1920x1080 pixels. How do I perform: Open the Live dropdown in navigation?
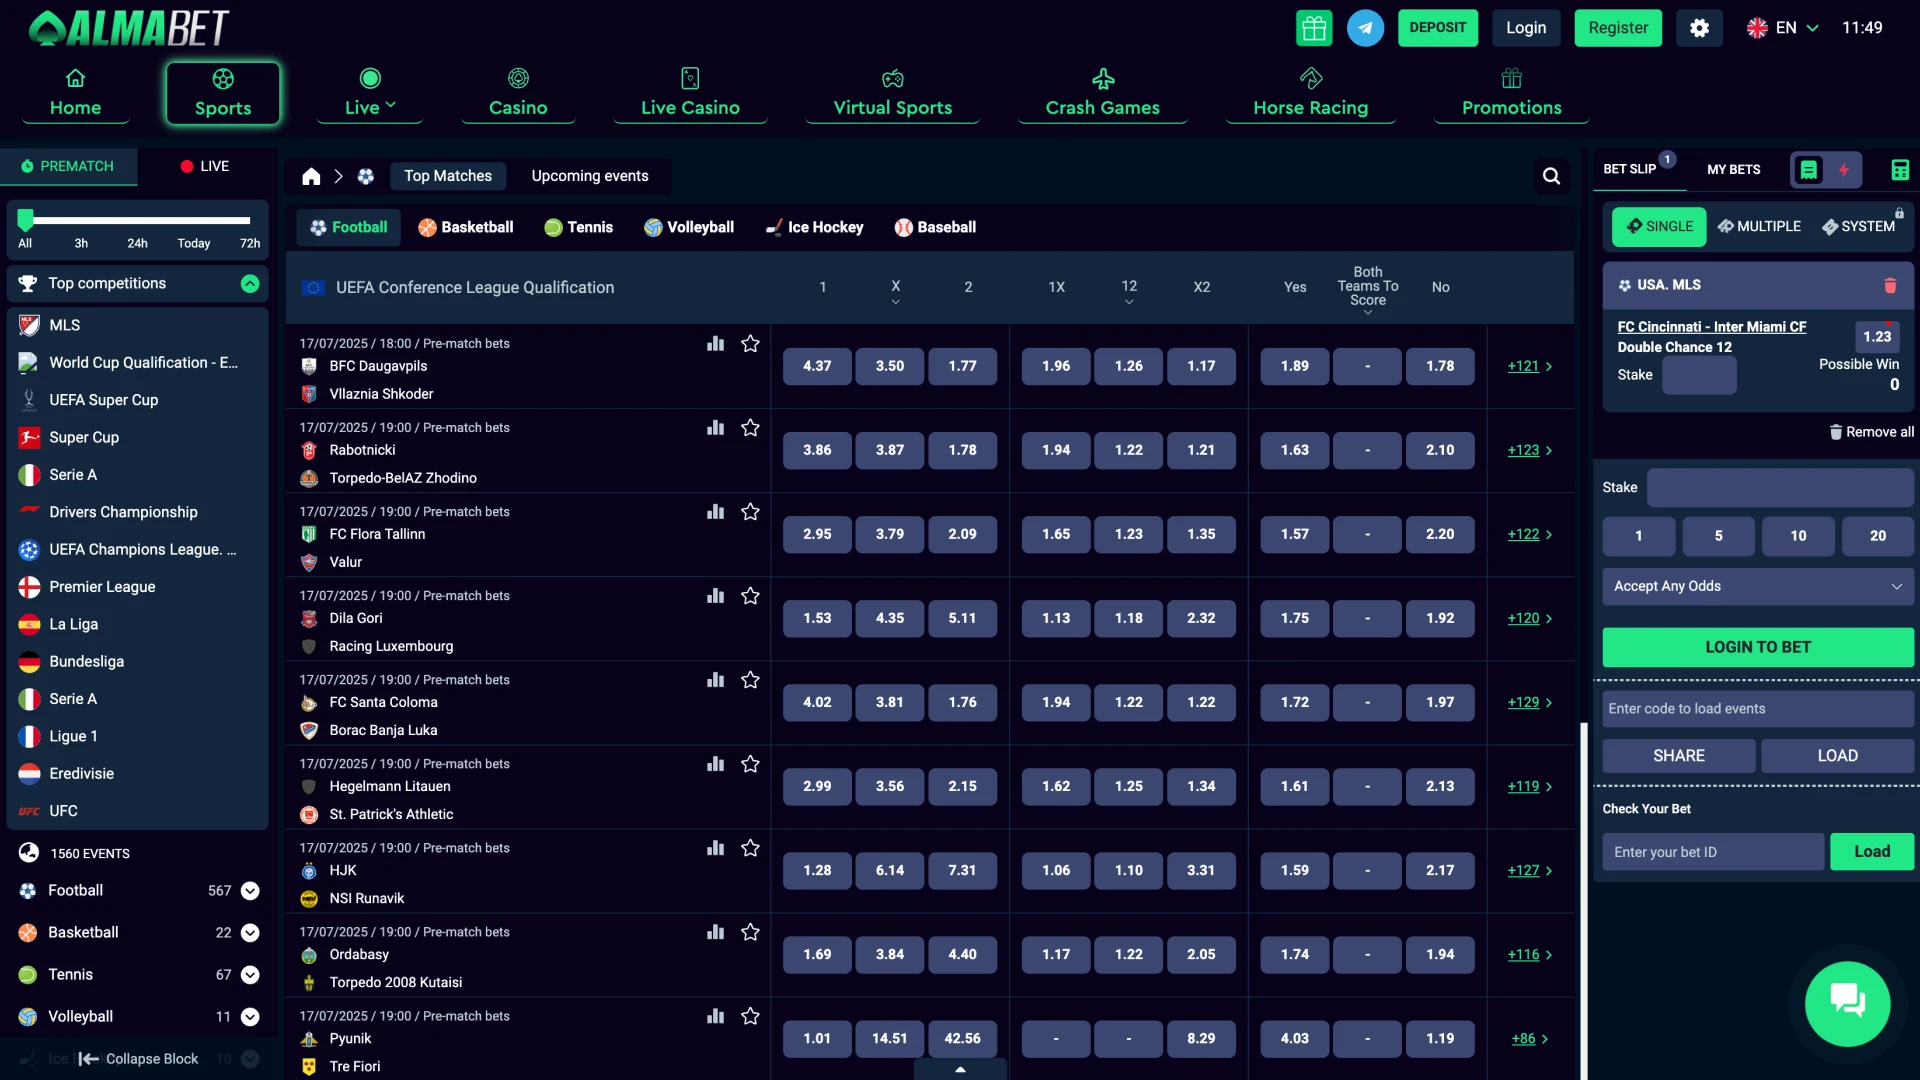coord(370,93)
